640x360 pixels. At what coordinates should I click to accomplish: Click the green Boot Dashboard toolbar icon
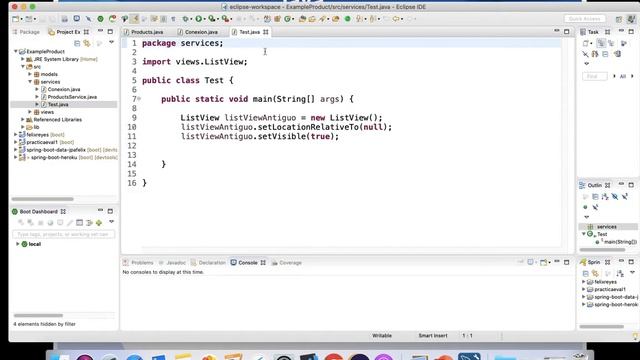tap(100, 19)
